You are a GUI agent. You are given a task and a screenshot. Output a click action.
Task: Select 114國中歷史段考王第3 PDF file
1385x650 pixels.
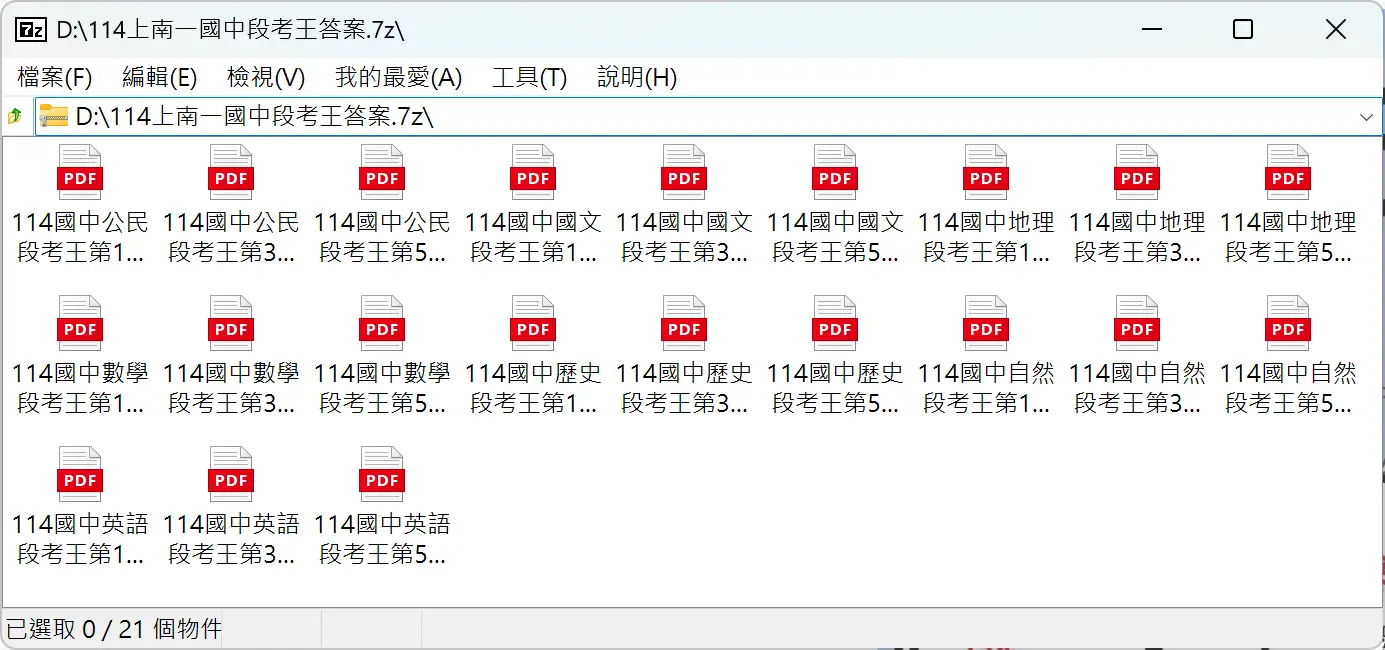click(x=684, y=325)
